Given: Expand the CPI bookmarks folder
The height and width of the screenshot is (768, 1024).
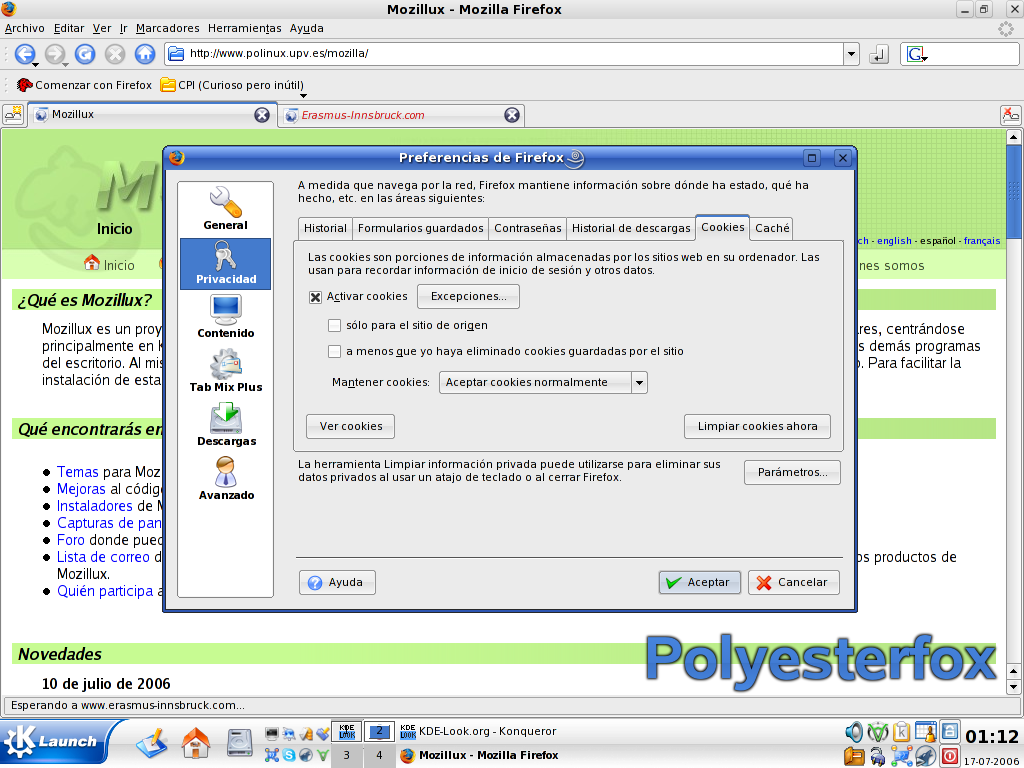Looking at the screenshot, I should point(232,85).
